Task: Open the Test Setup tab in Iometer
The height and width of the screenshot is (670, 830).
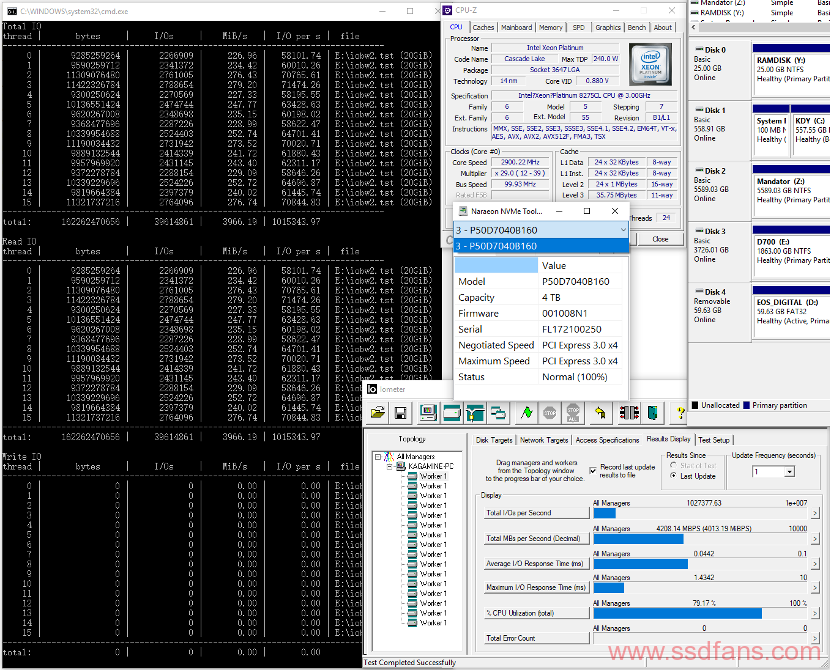Action: point(714,440)
